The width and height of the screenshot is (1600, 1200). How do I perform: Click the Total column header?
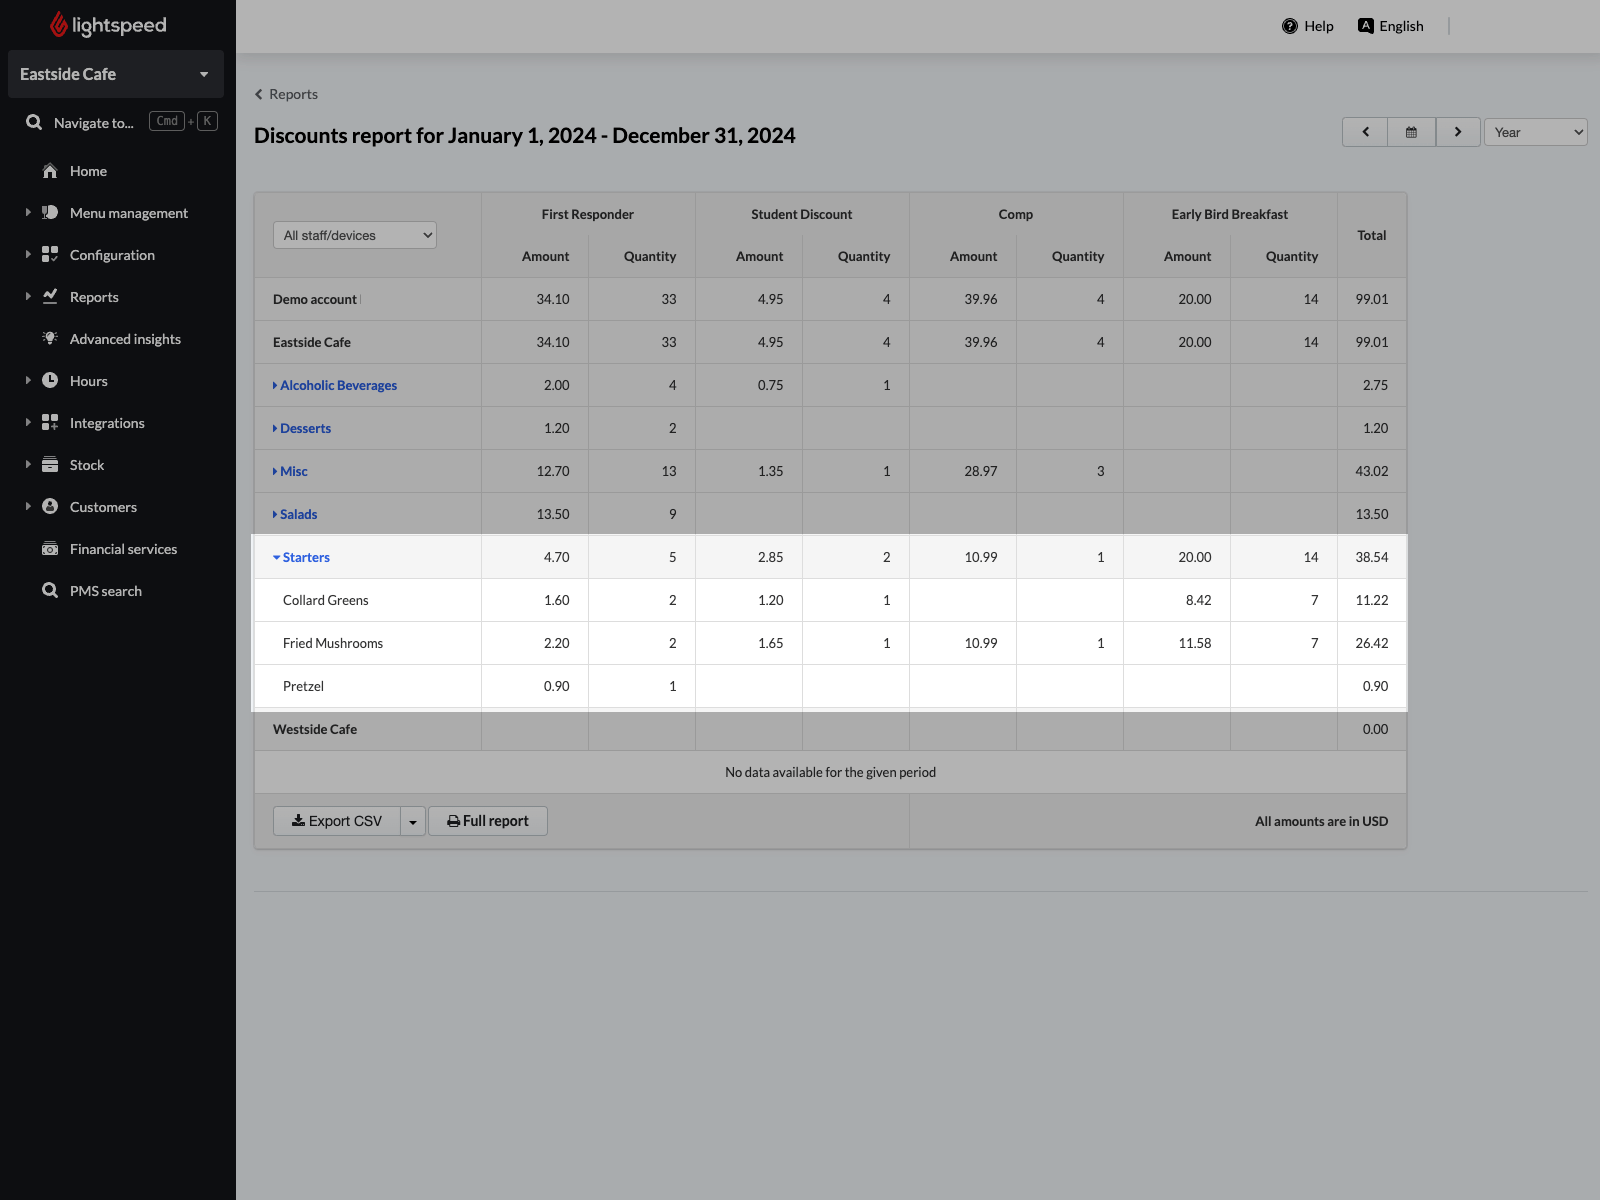click(x=1372, y=235)
